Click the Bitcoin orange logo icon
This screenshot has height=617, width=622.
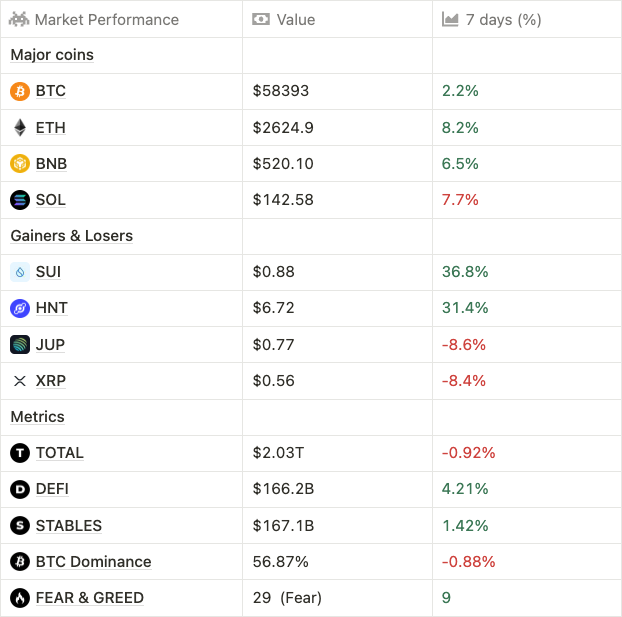tap(20, 91)
